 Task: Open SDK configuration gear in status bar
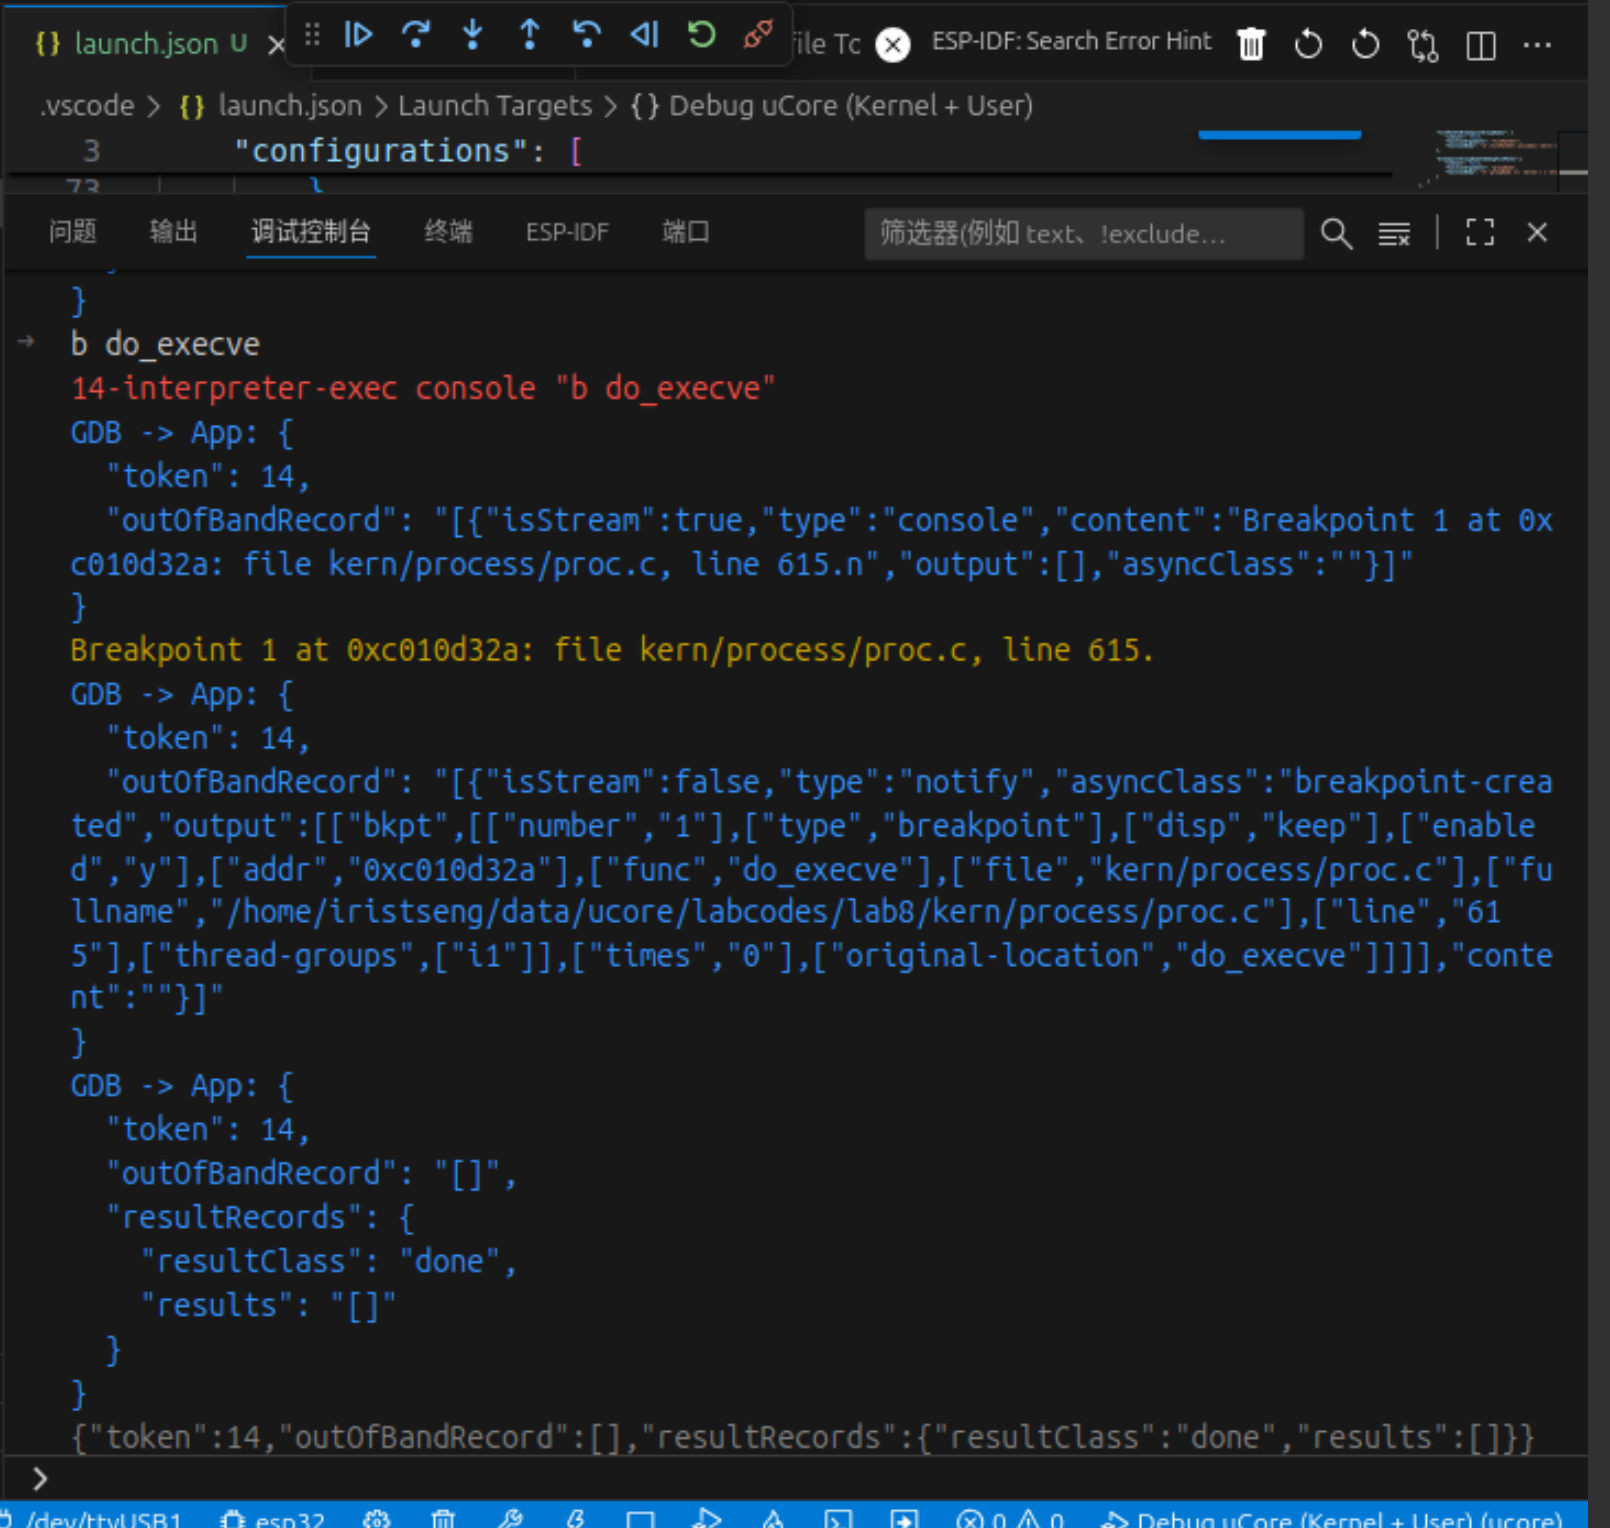coord(376,1518)
